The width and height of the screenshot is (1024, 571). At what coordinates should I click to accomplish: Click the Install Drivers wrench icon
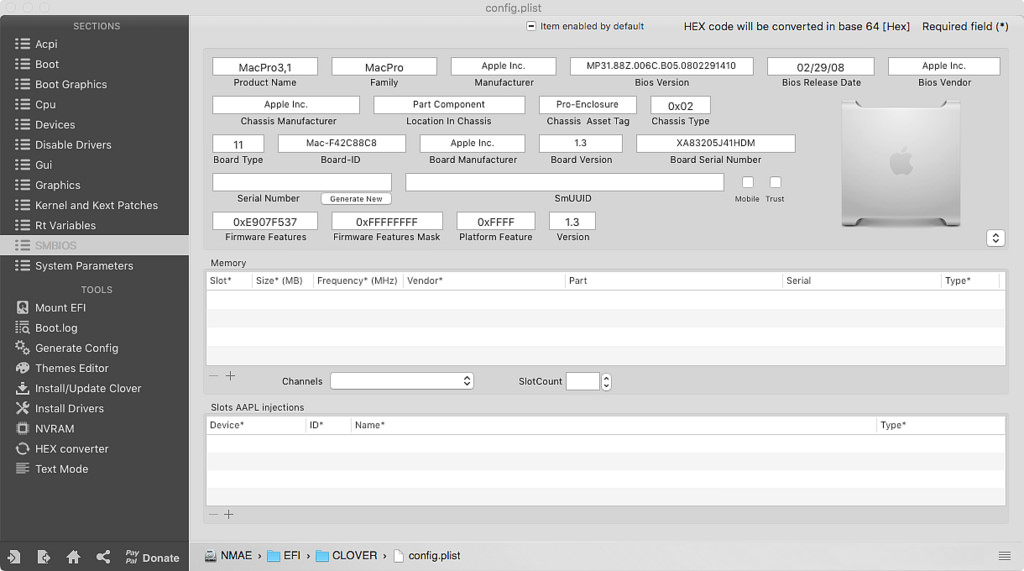[x=22, y=408]
